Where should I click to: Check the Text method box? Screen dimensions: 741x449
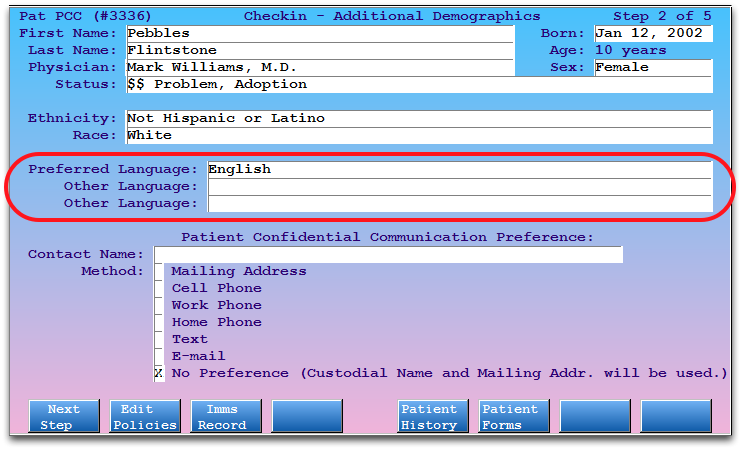[159, 339]
